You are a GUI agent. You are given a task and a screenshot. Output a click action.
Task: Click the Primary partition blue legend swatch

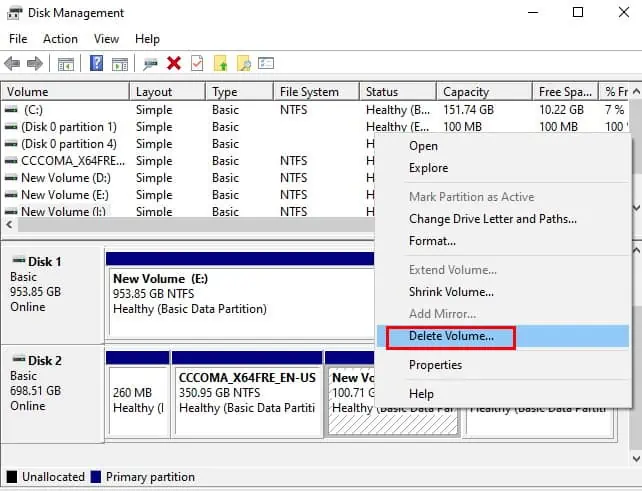[96, 477]
